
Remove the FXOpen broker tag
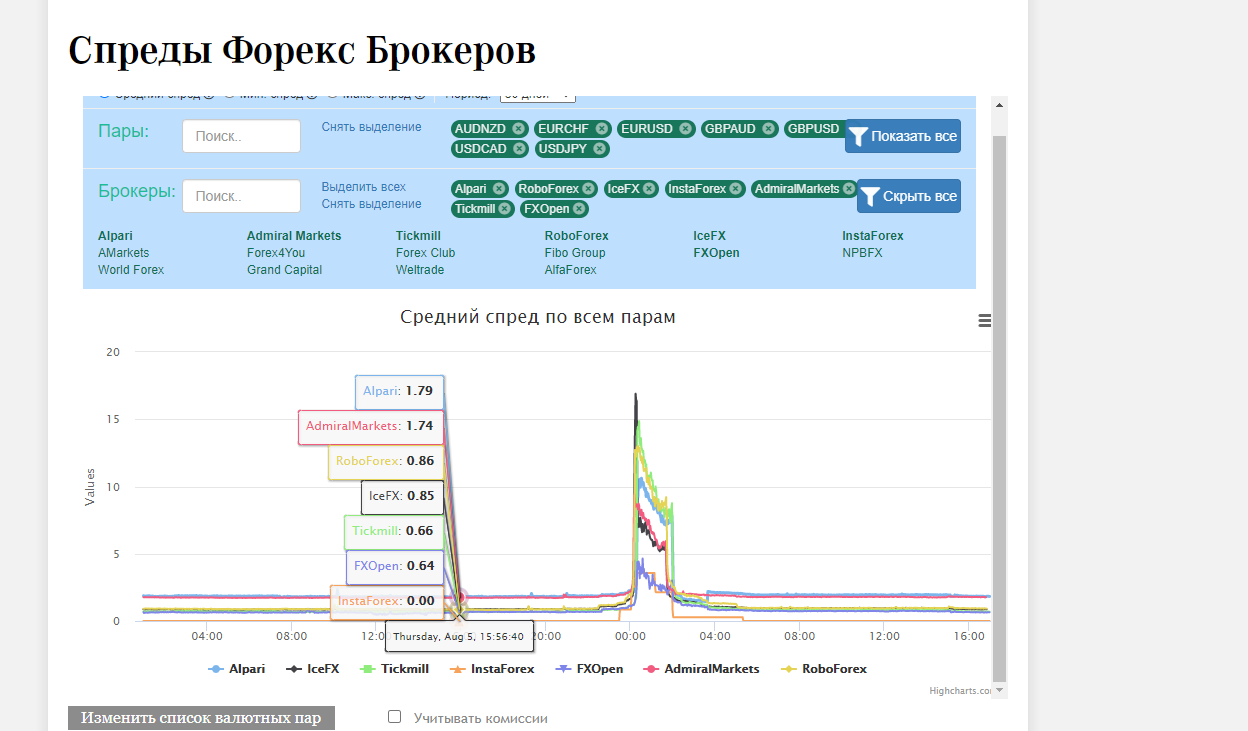coord(579,208)
